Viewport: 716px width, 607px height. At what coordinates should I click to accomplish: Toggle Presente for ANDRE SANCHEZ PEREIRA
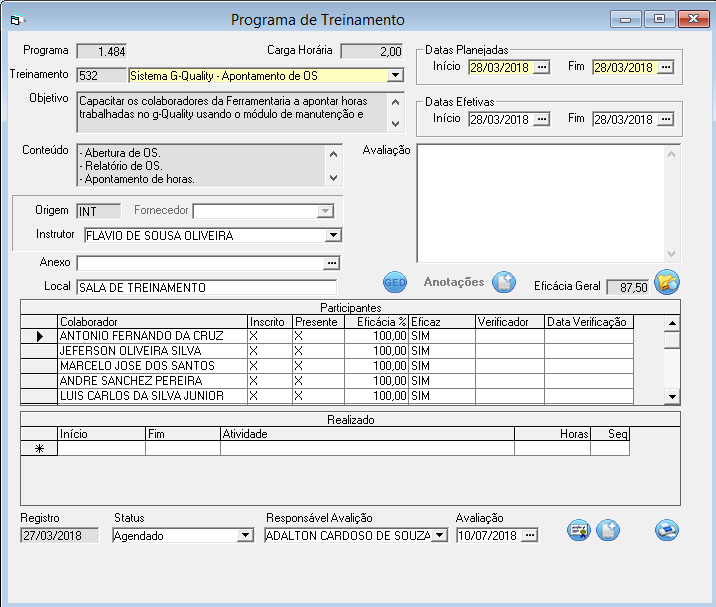pos(318,381)
